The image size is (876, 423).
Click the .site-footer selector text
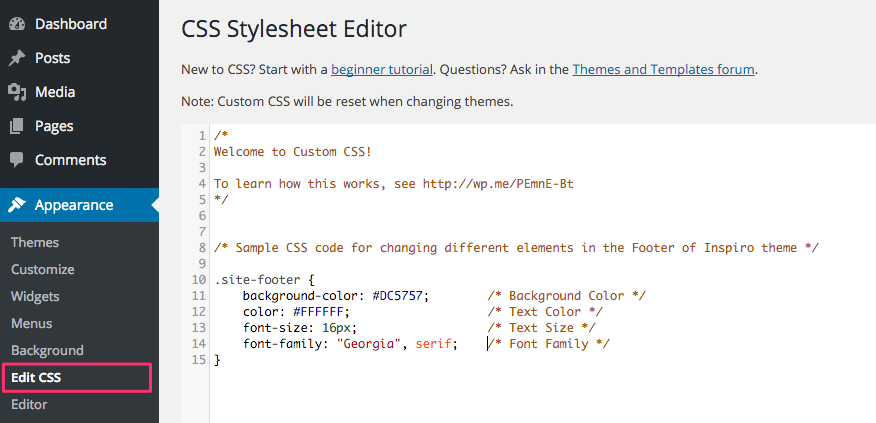[257, 279]
